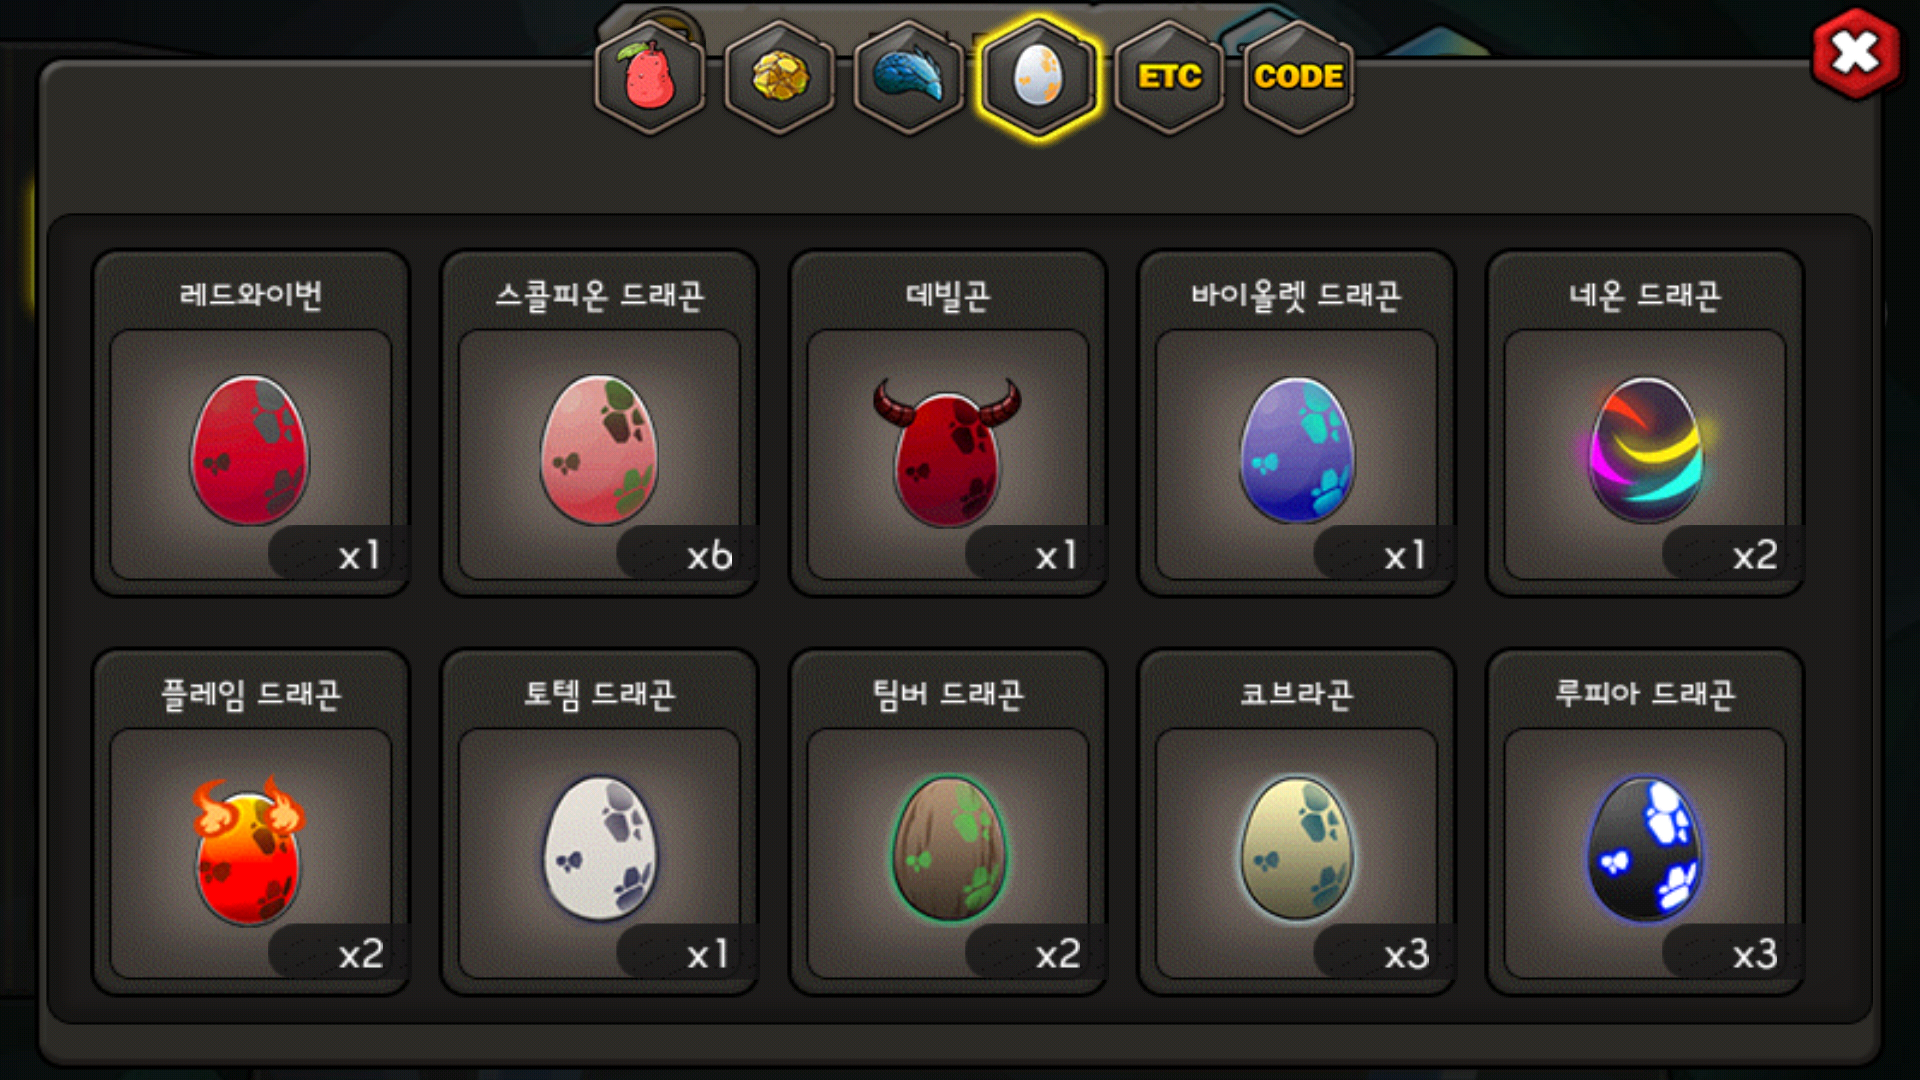This screenshot has width=1920, height=1080.
Task: Open the red fruit food tab
Action: (650, 77)
